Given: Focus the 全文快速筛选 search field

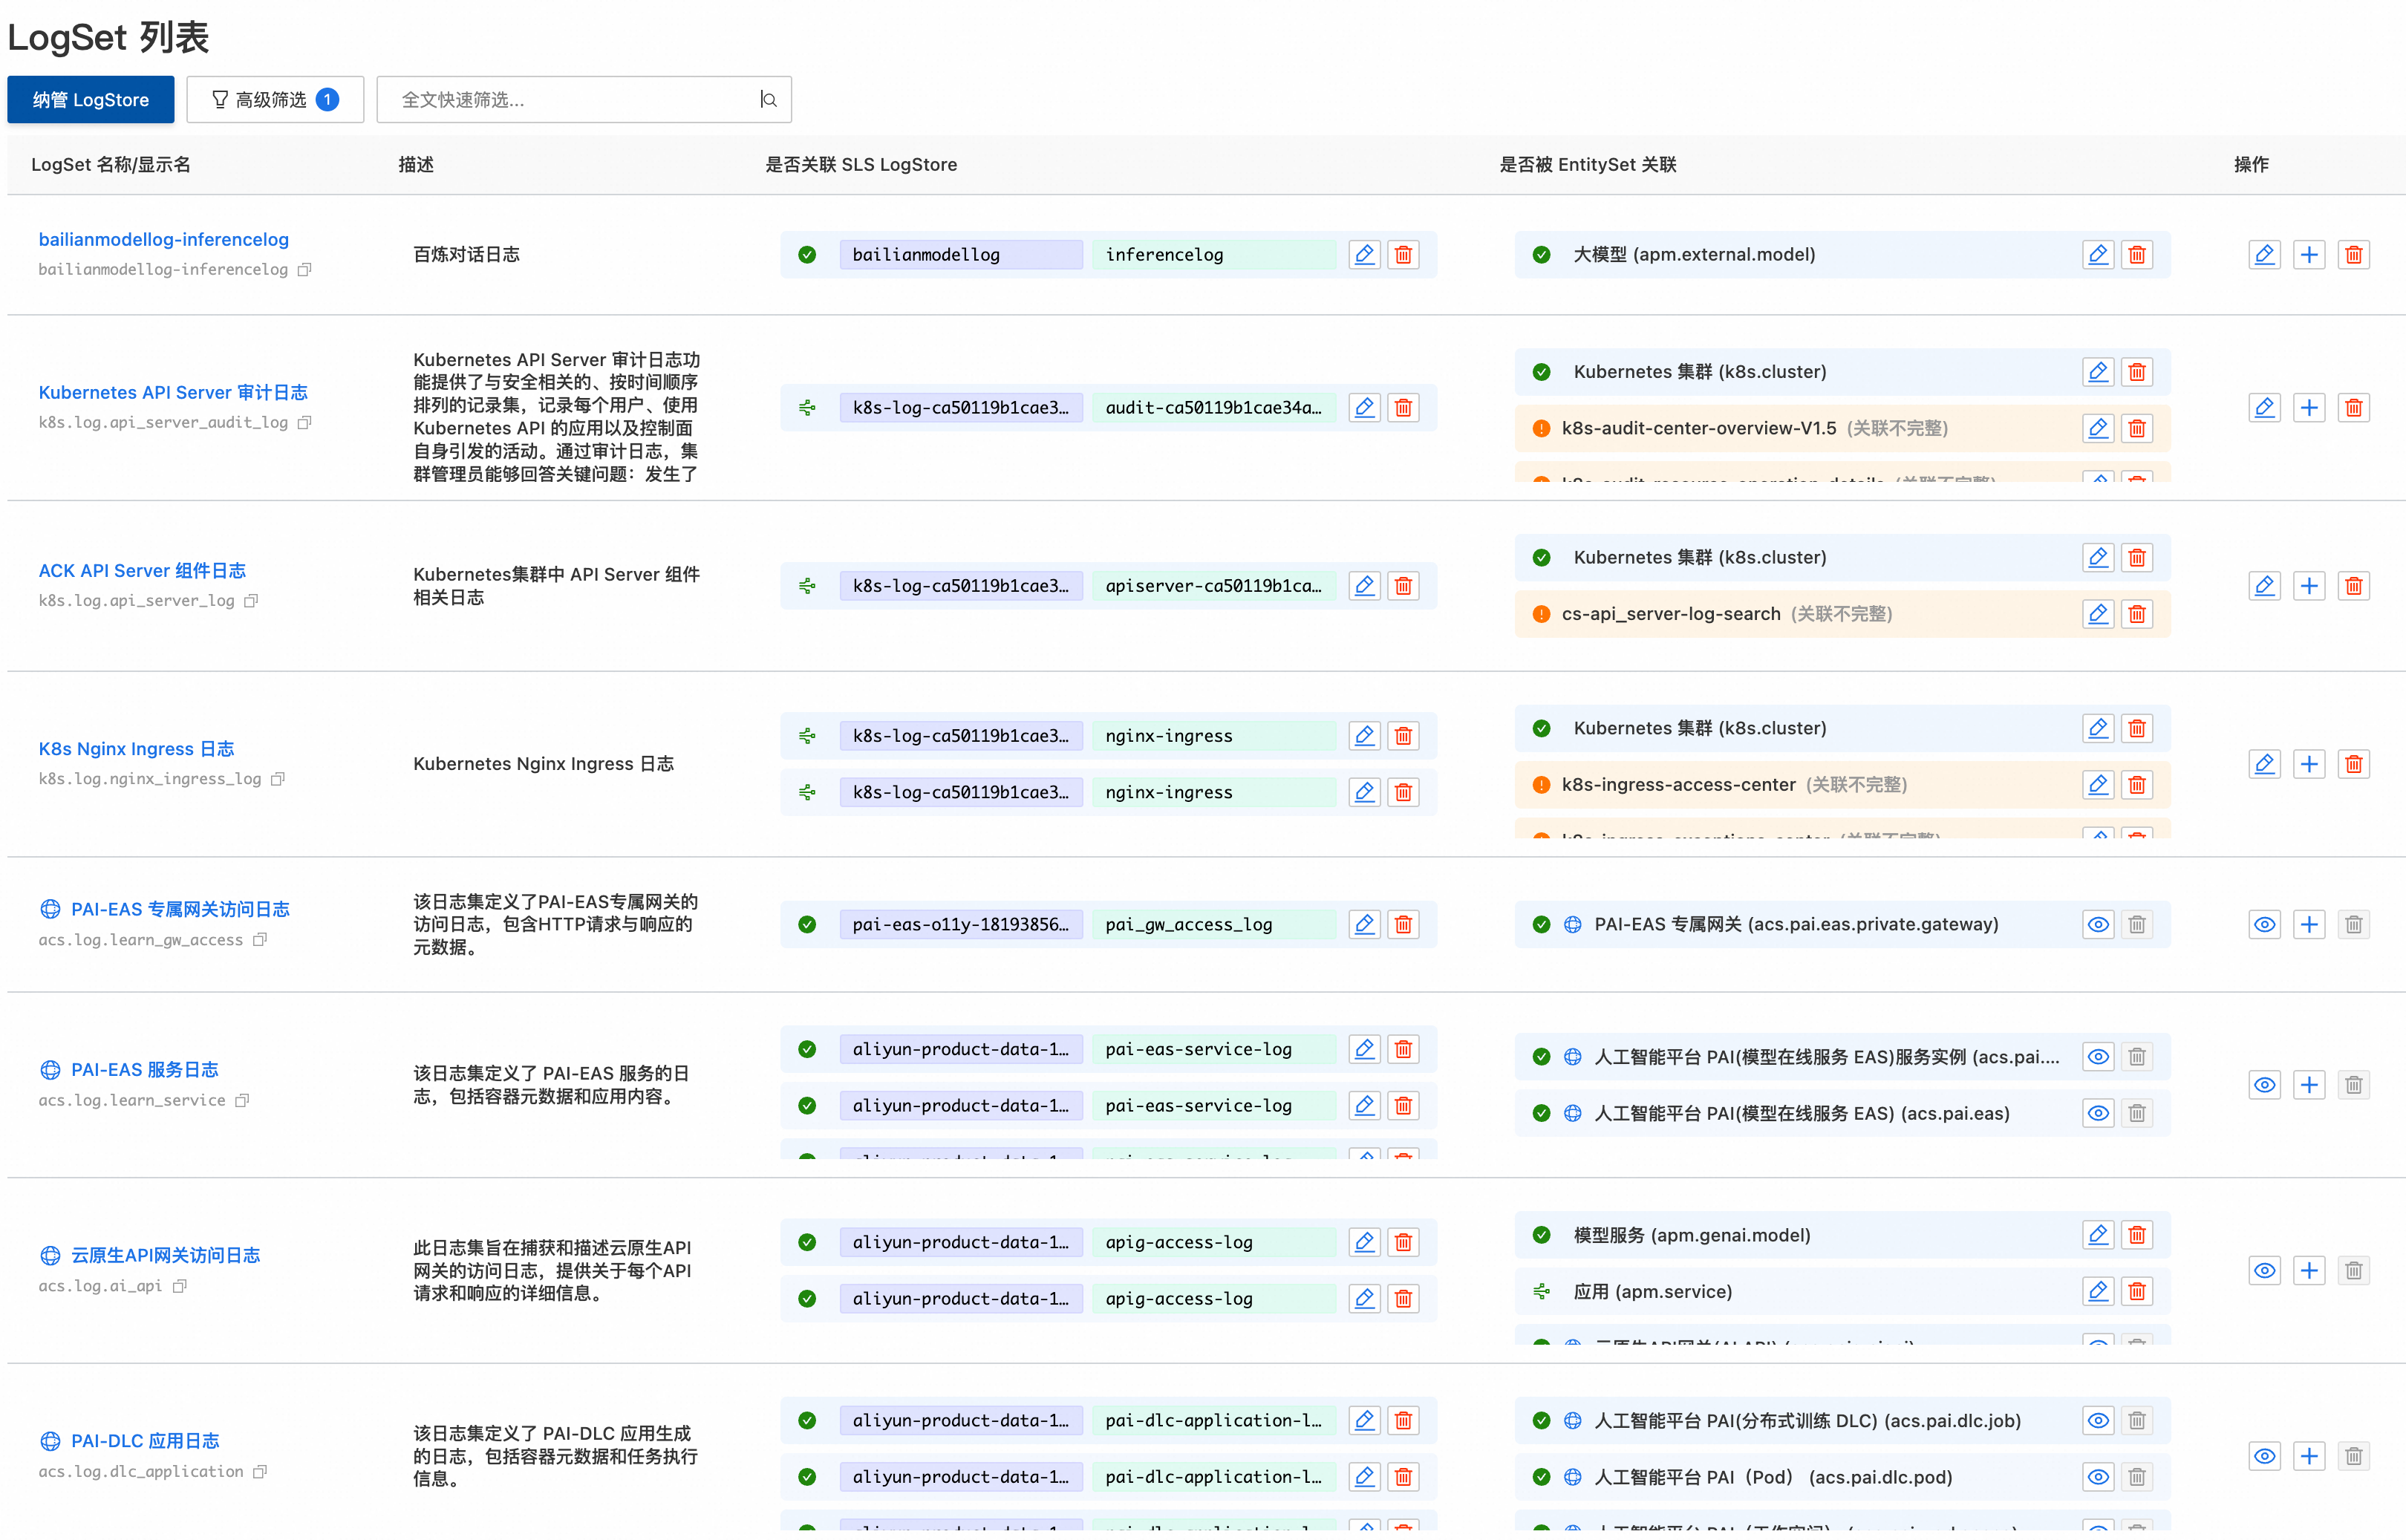Looking at the screenshot, I should tap(570, 100).
